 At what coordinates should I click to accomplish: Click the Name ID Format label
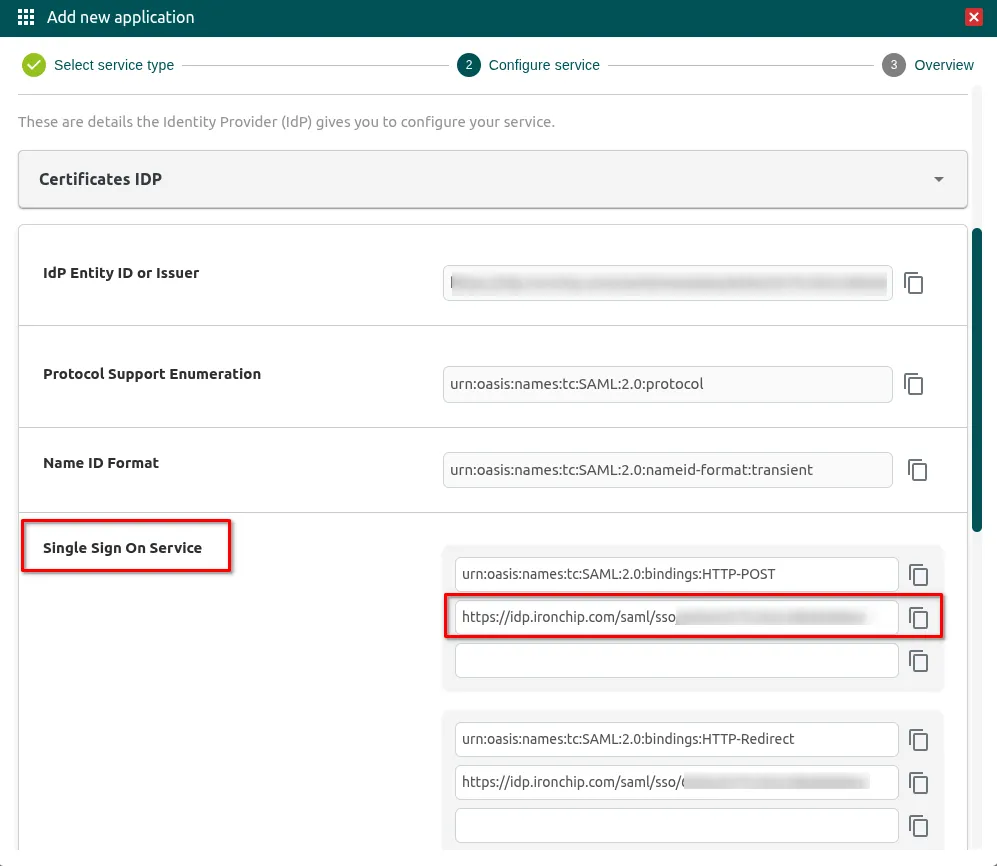[x=101, y=463]
